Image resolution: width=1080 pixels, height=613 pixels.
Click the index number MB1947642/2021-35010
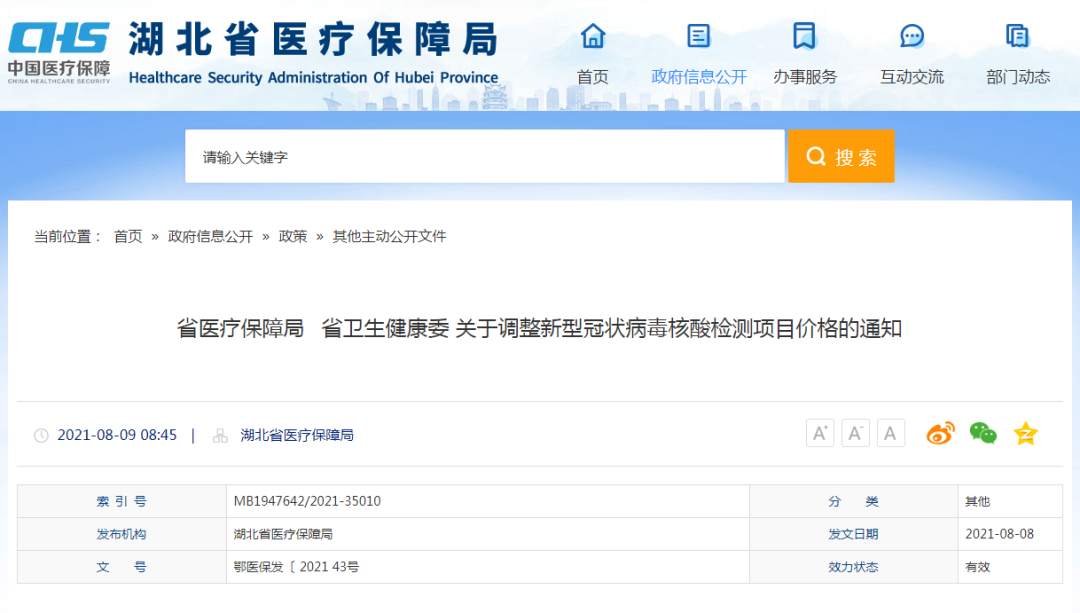click(307, 501)
